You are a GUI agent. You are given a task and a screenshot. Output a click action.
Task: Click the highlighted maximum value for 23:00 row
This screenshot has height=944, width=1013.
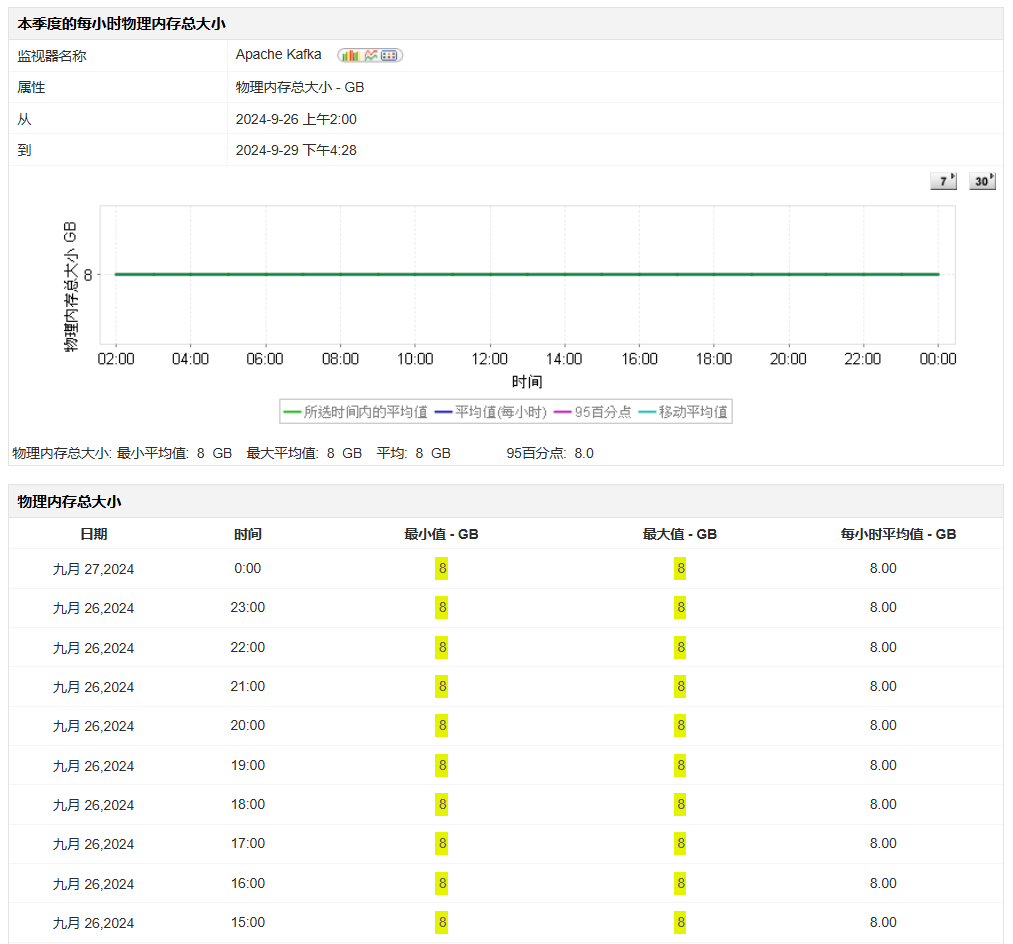coord(680,608)
